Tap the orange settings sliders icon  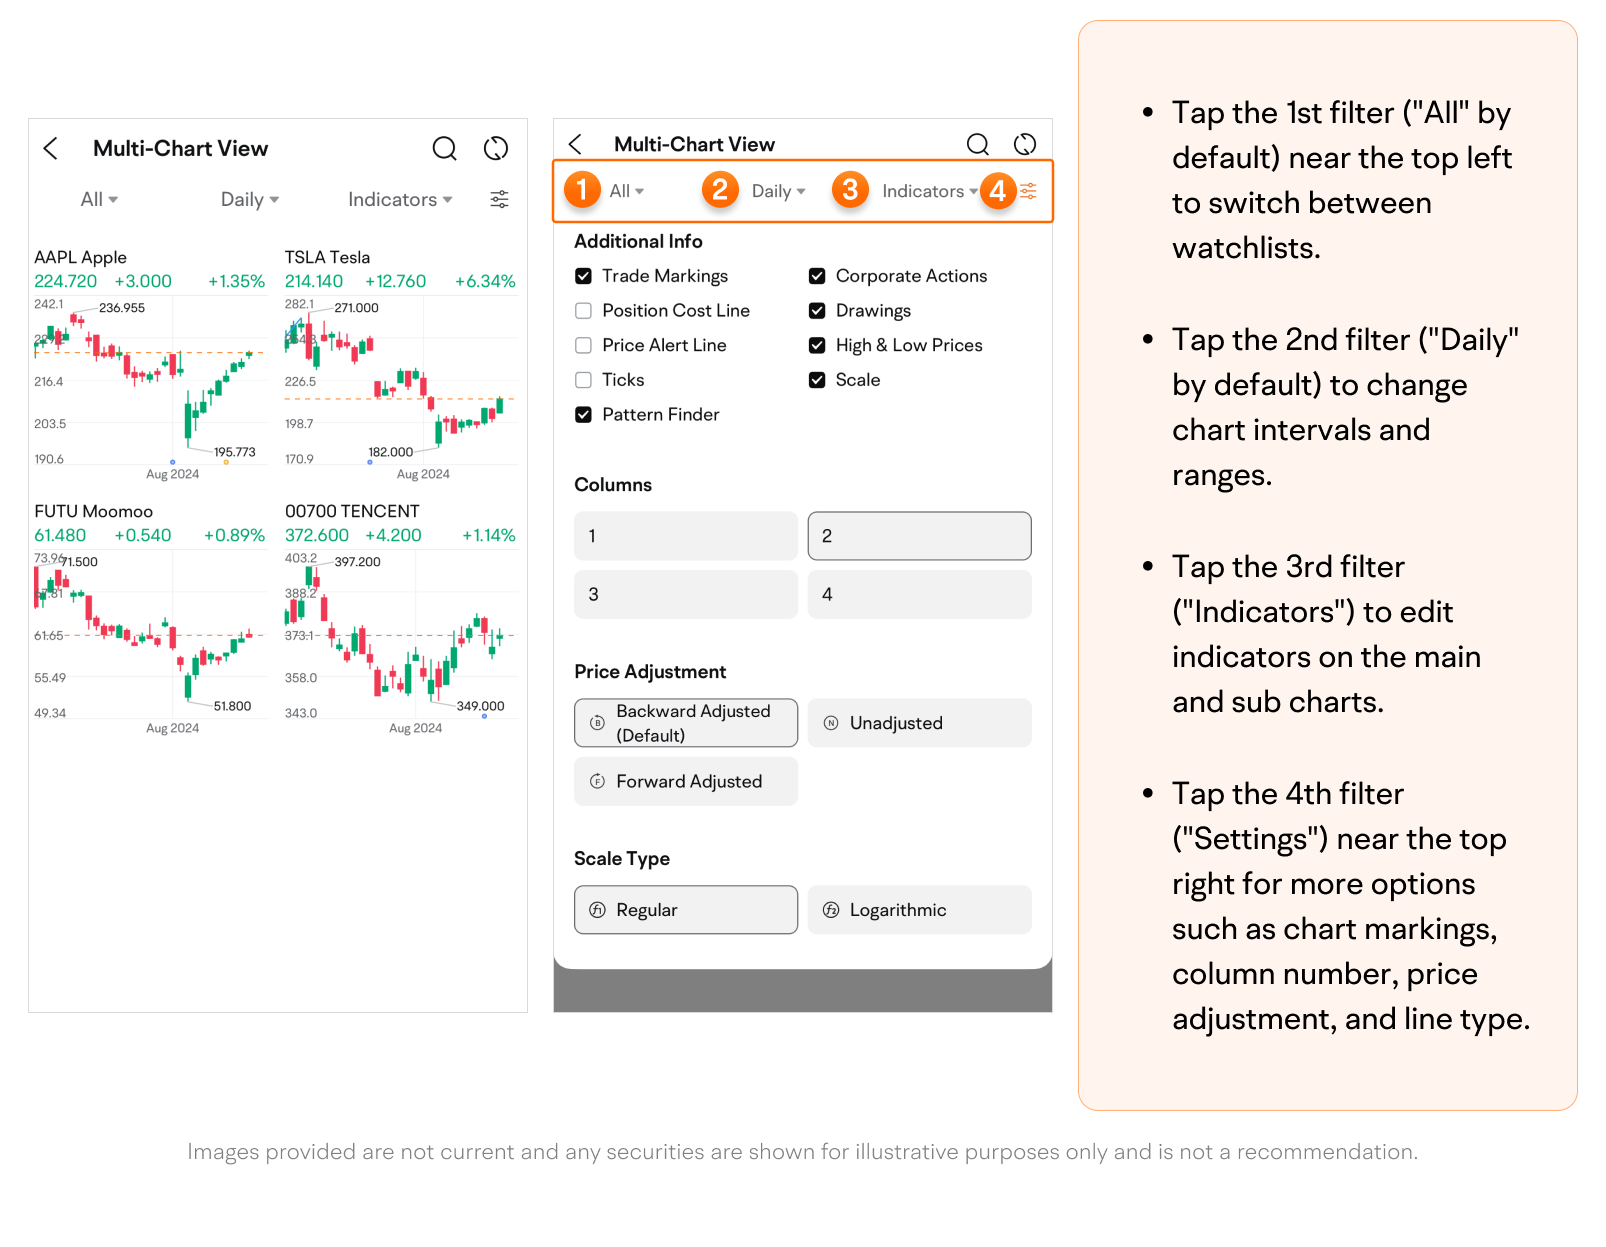point(1028,191)
